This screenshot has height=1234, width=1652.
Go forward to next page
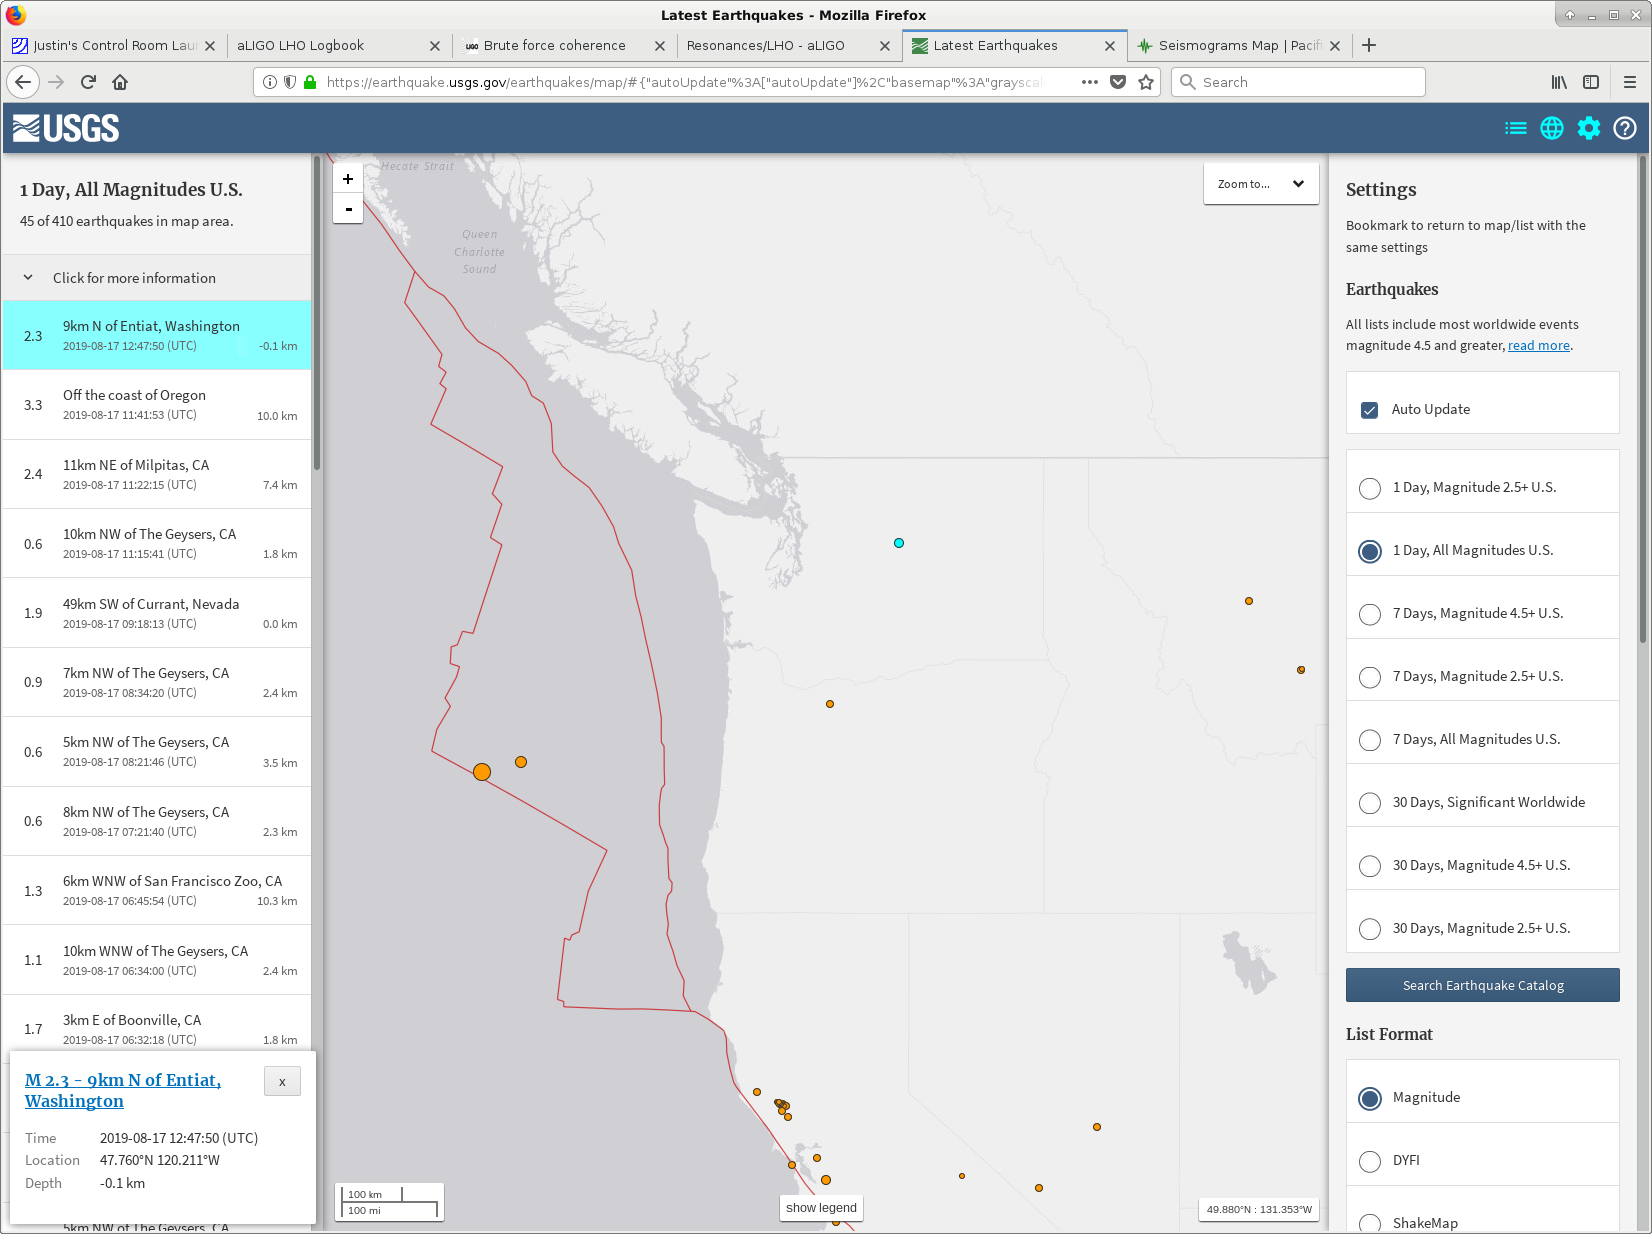(56, 82)
